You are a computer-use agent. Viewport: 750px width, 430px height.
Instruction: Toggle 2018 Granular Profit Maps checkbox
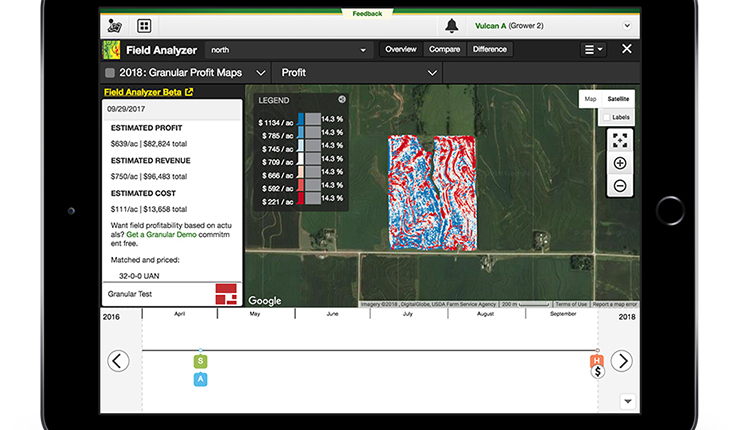click(x=110, y=73)
